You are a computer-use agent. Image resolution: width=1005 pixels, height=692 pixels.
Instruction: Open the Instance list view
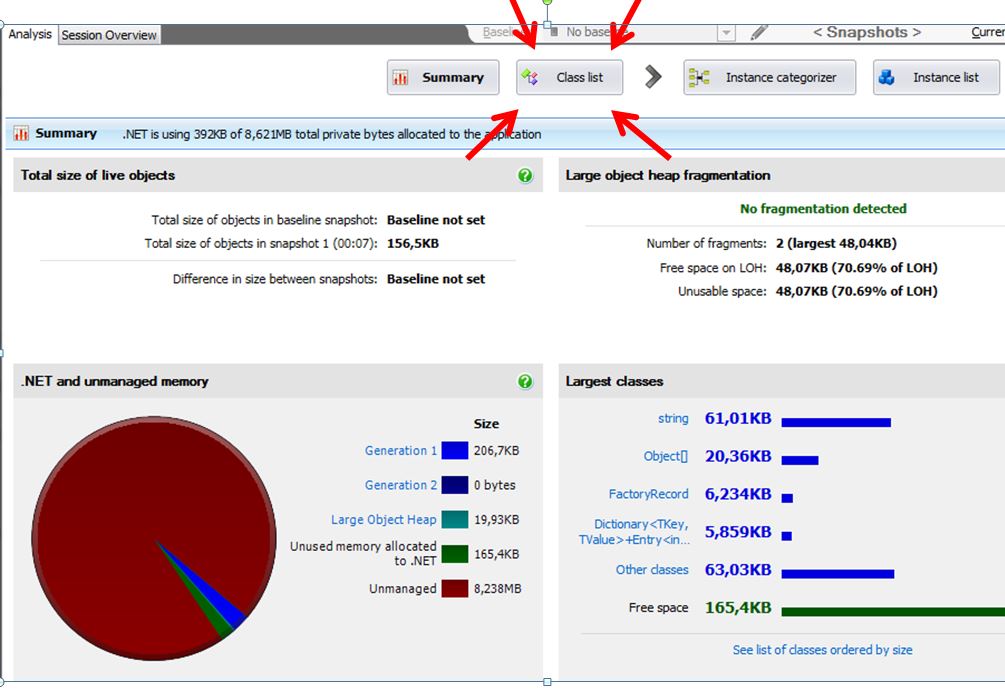point(936,78)
